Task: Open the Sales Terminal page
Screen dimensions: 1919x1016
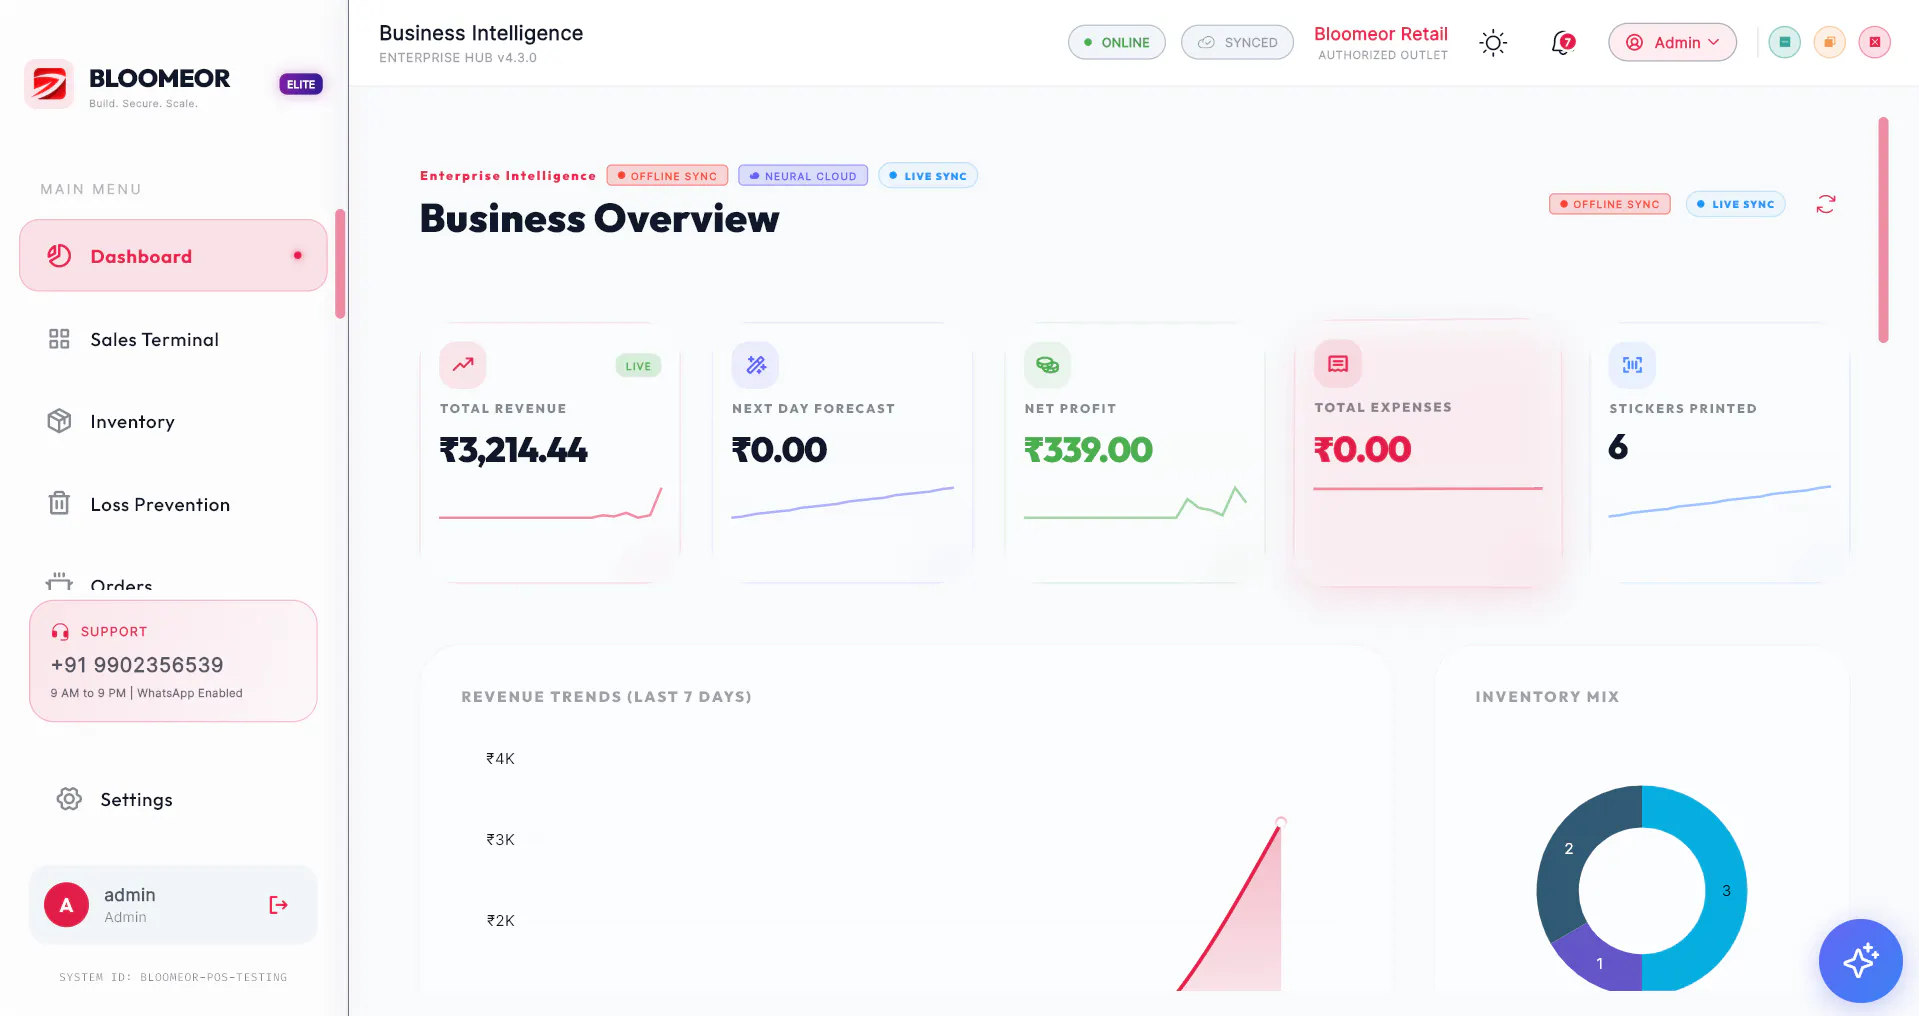Action: coord(173,339)
